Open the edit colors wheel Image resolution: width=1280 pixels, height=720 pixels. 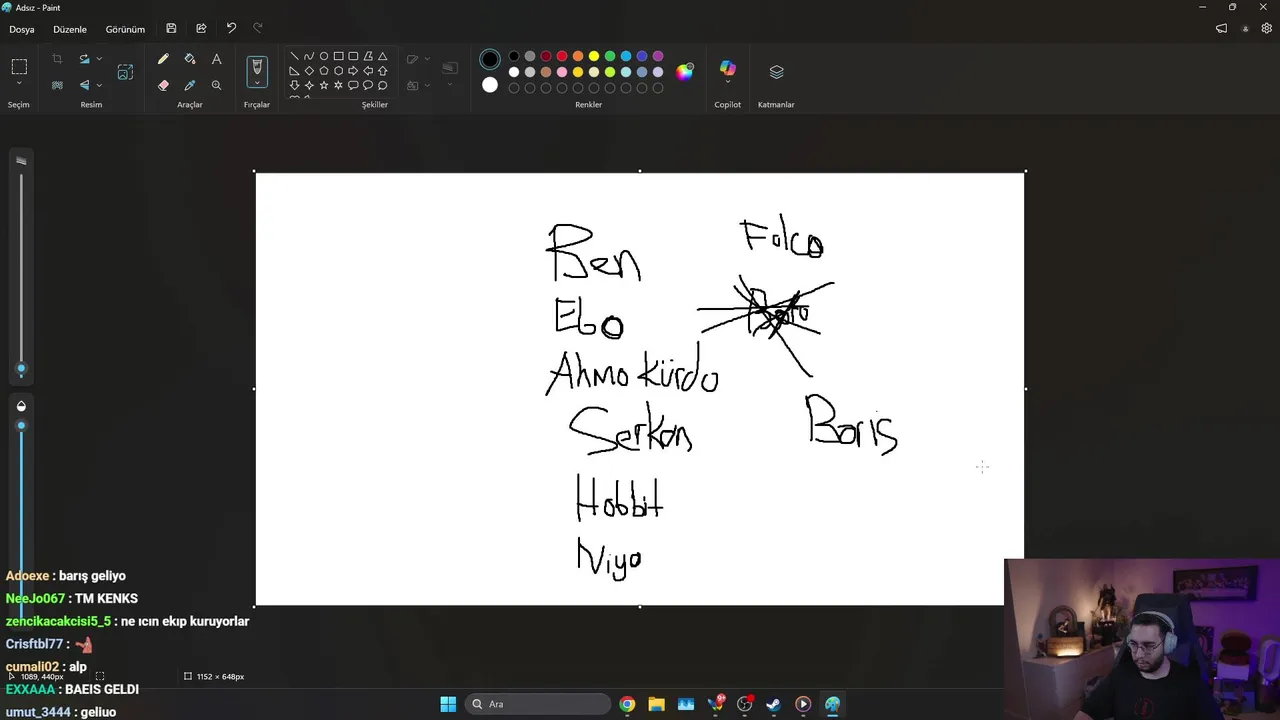684,71
